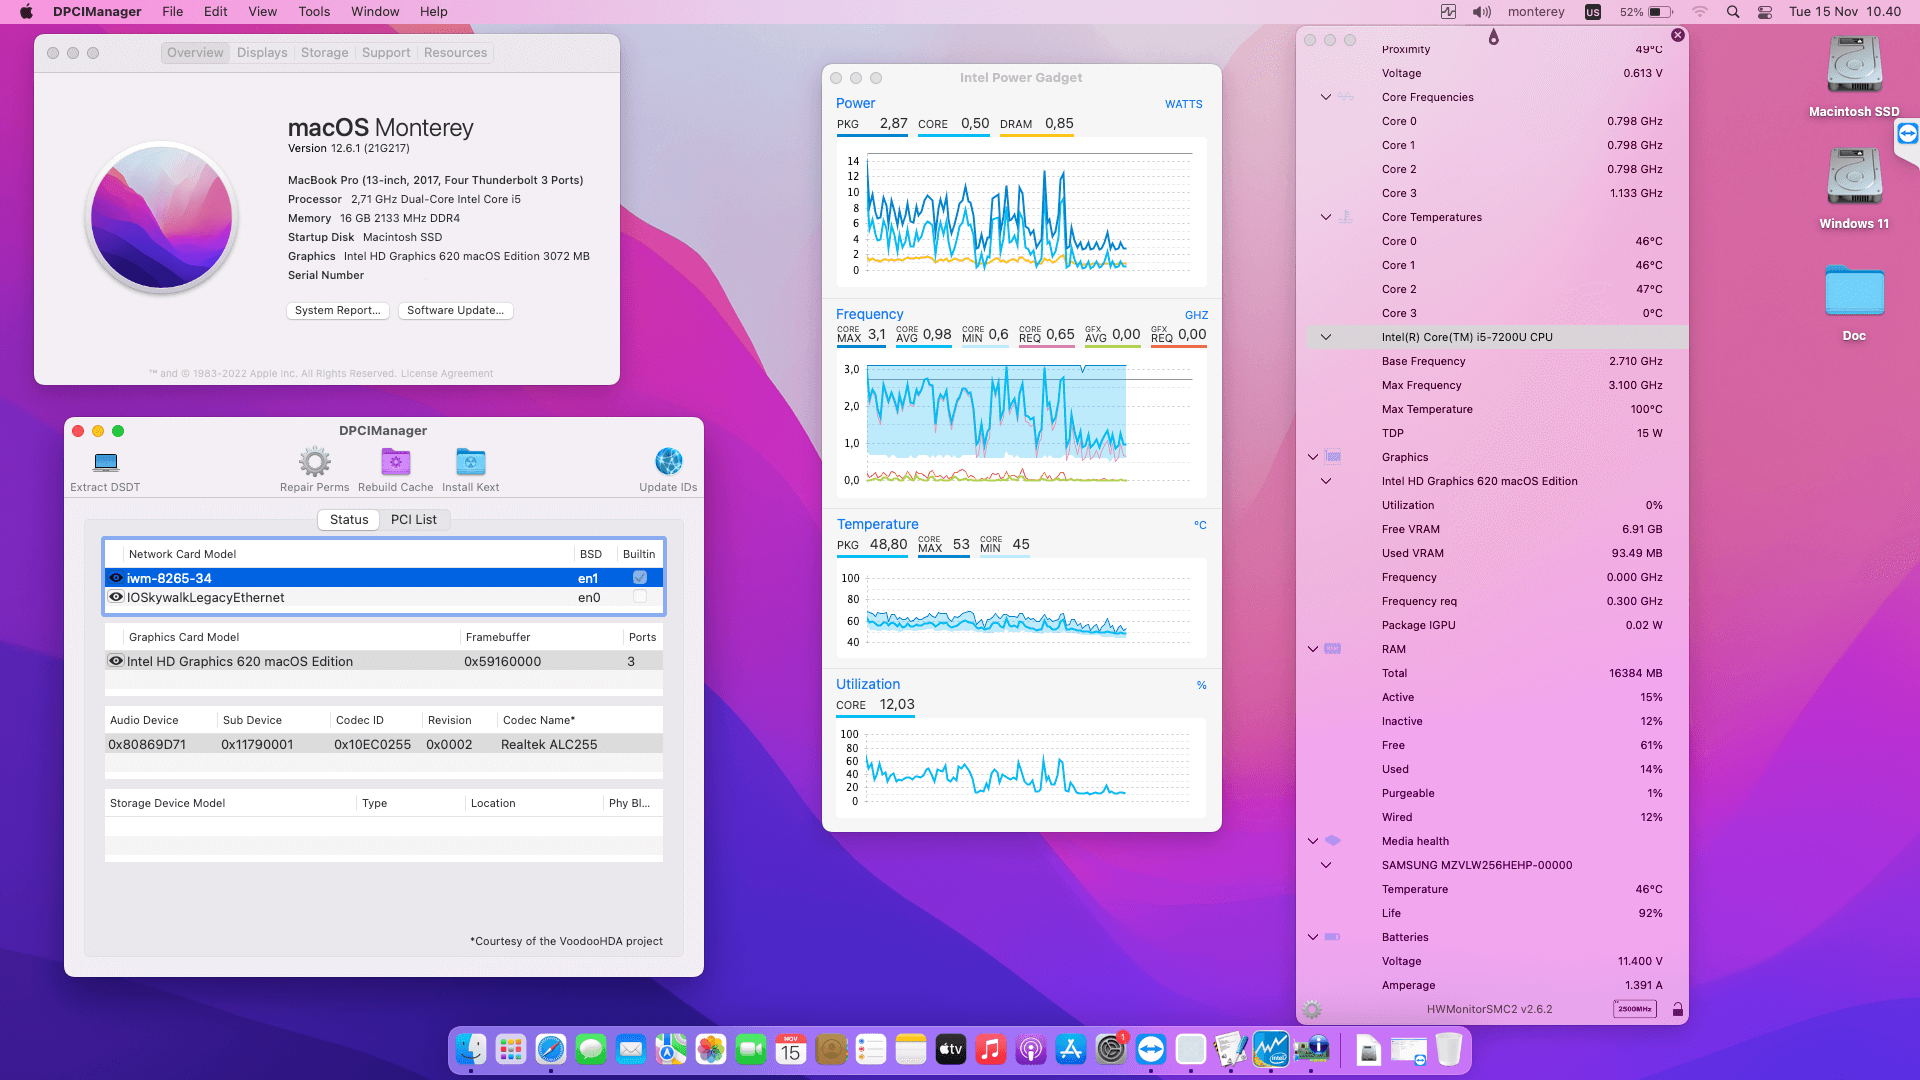
Task: Open Messages from the Dock
Action: point(591,1049)
